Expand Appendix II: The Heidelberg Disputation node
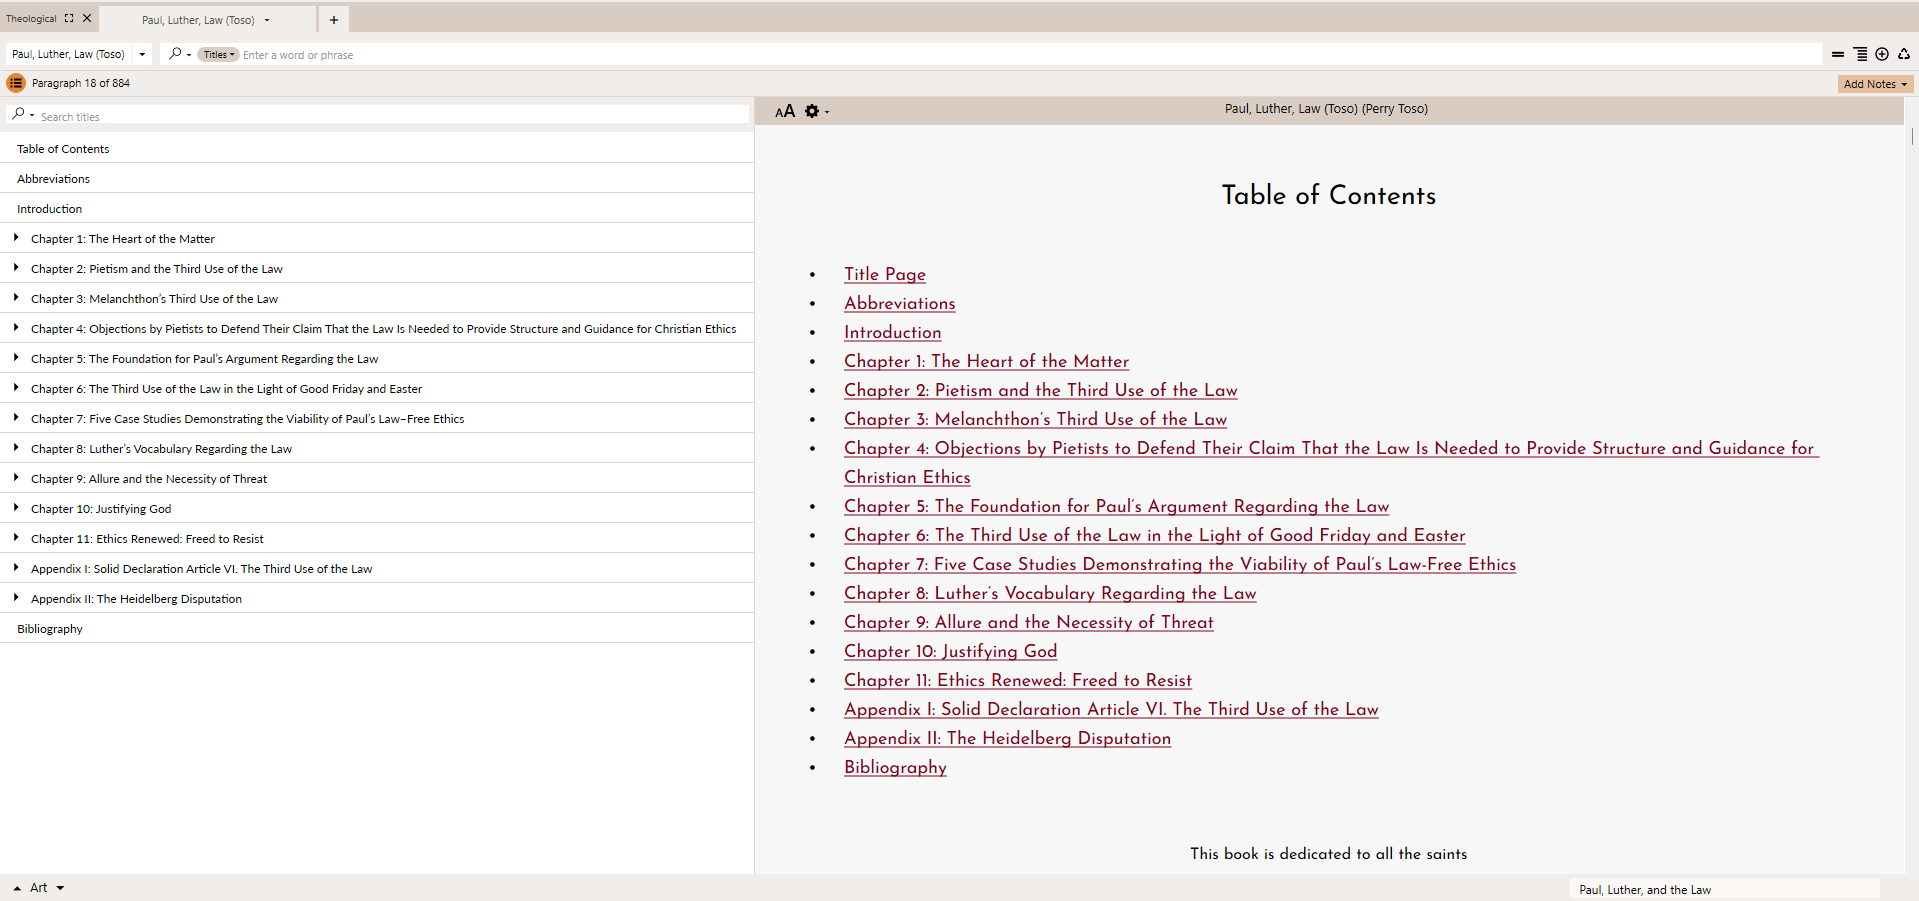1919x901 pixels. point(16,598)
